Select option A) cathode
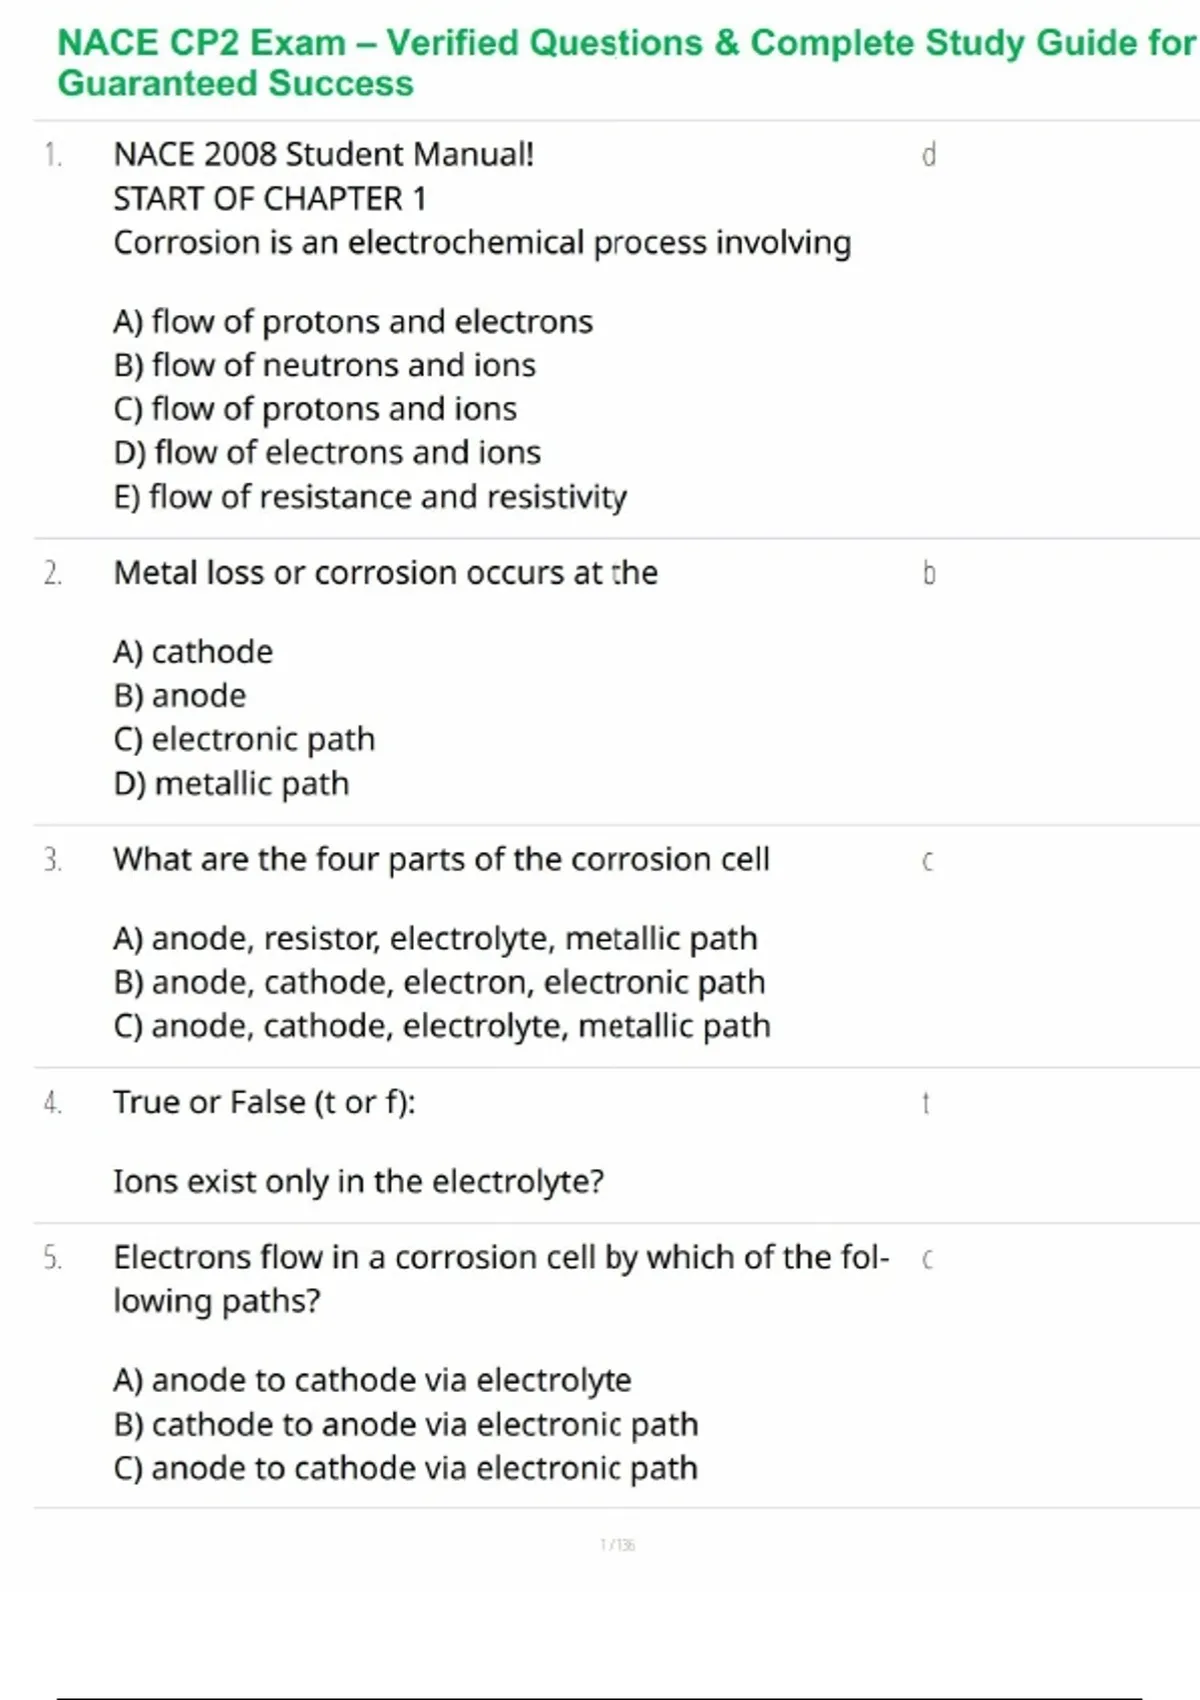Image resolution: width=1200 pixels, height=1700 pixels. [x=193, y=652]
